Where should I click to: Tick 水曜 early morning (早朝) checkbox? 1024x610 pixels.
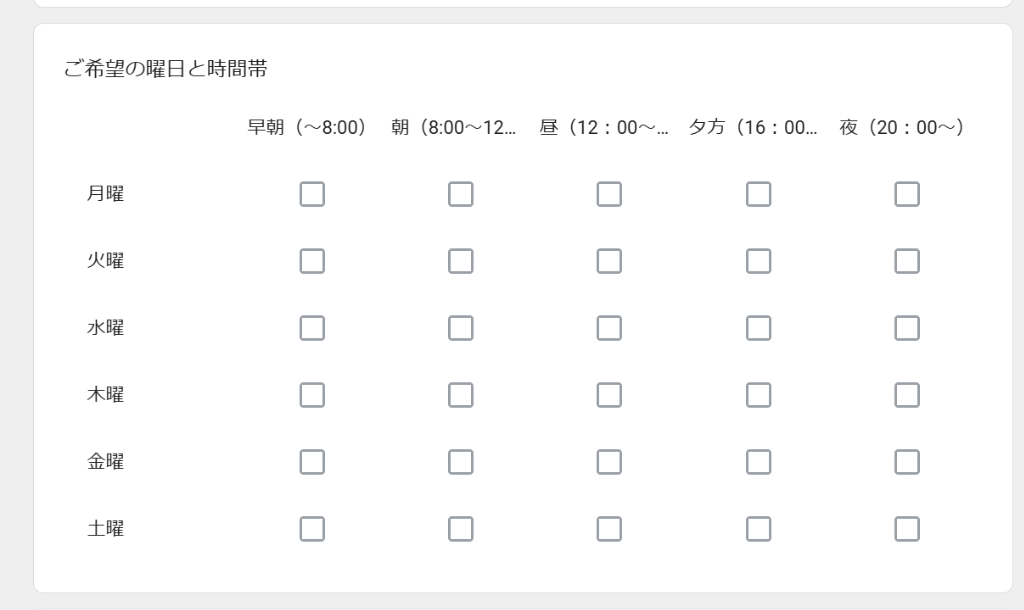pos(312,328)
